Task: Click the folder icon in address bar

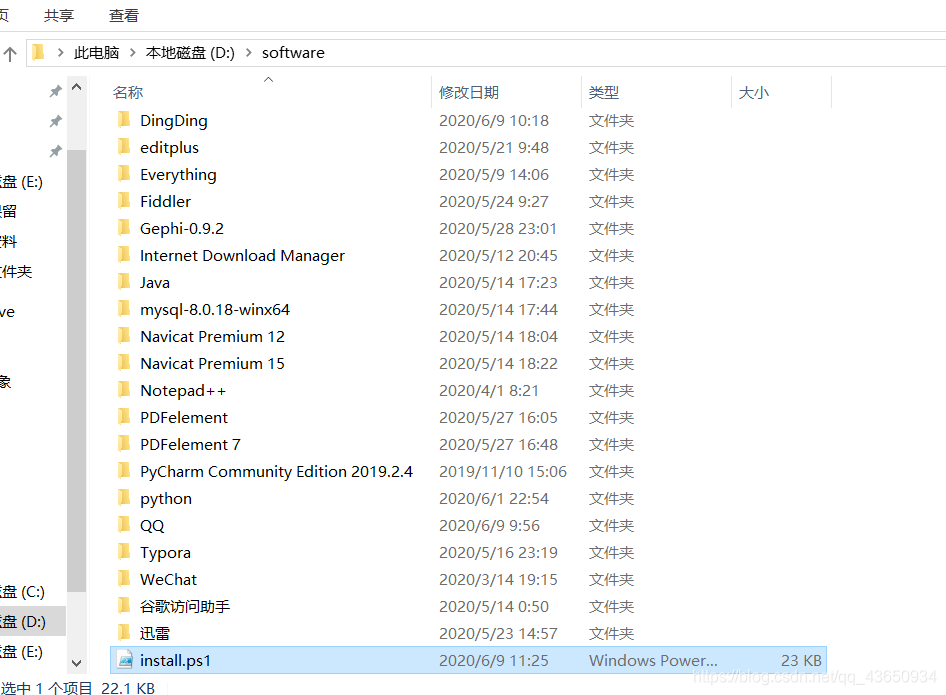Action: click(x=38, y=52)
